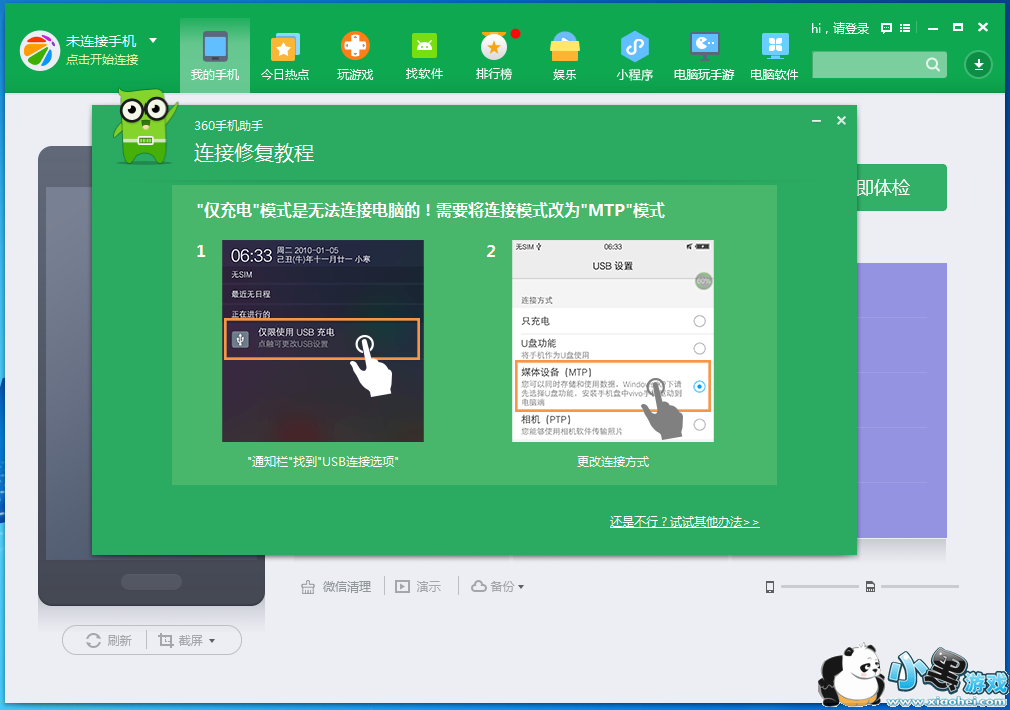Image resolution: width=1010 pixels, height=710 pixels.
Task: Click the SD card storage usage bar
Action: tap(920, 587)
